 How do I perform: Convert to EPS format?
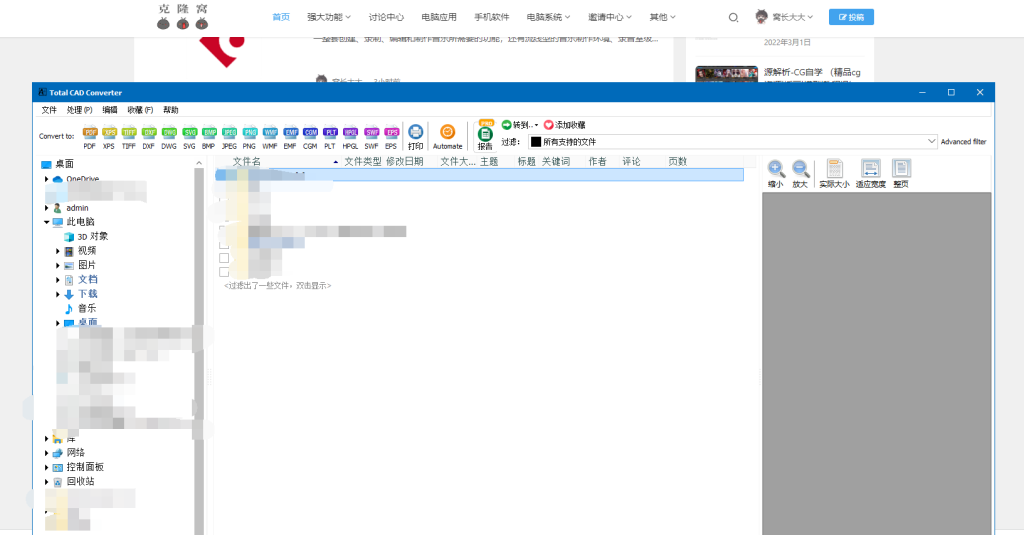coord(391,137)
